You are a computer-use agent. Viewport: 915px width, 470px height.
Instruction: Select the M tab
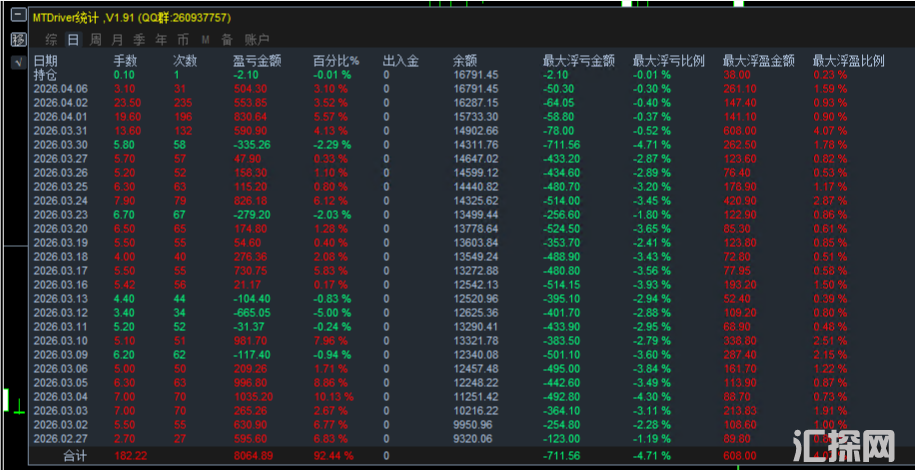click(205, 40)
